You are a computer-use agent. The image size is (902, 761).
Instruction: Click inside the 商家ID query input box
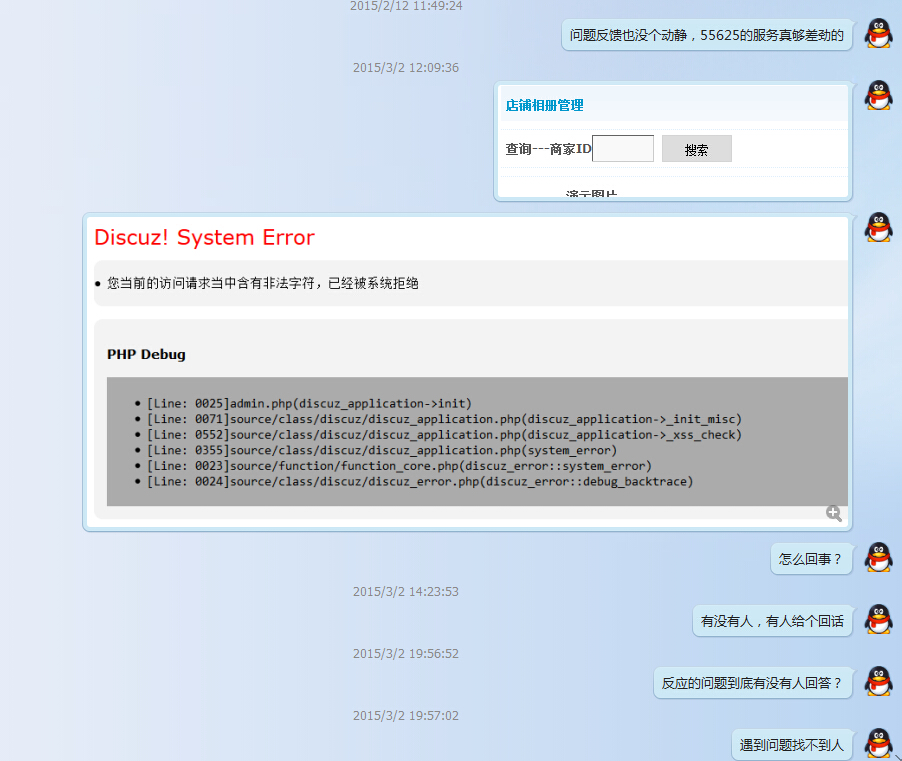[622, 148]
